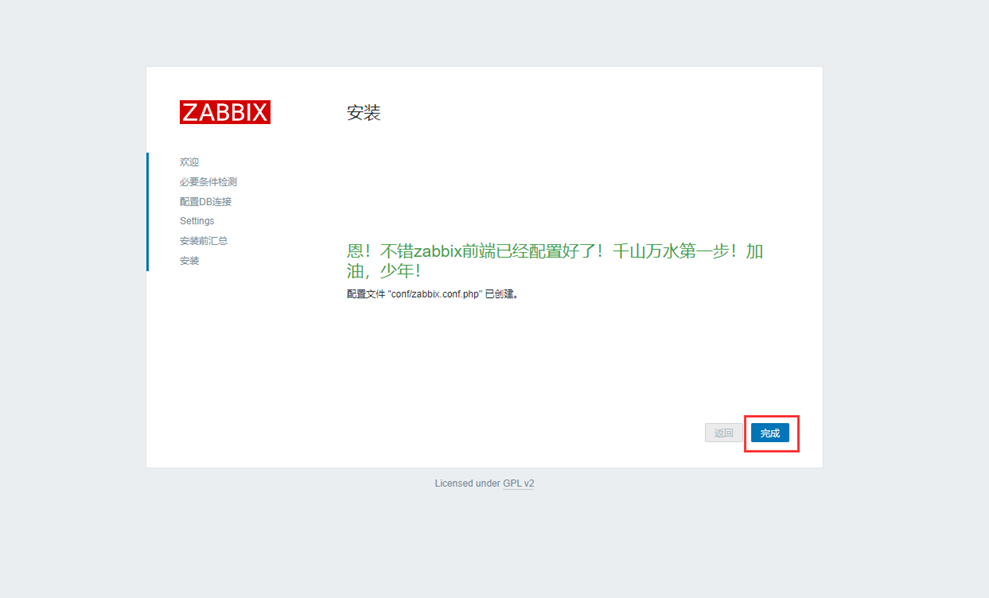
Task: Select the 安装 step in sidebar list
Action: (189, 261)
